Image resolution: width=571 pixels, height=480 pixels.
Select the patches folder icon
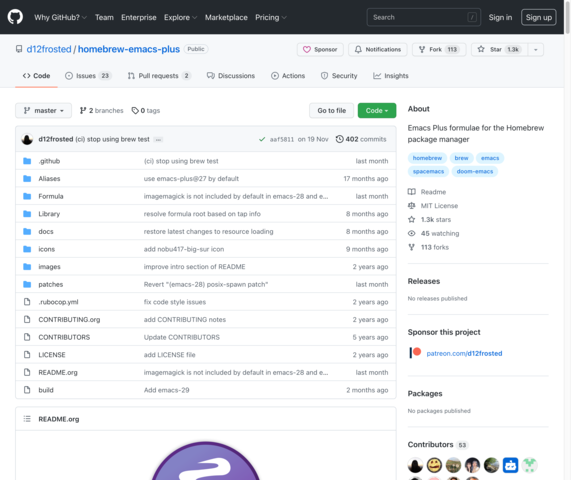[27, 284]
